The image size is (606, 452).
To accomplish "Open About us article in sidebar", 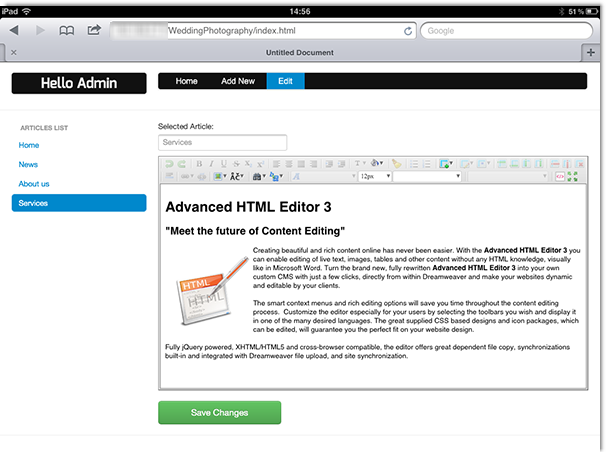I will coord(34,184).
